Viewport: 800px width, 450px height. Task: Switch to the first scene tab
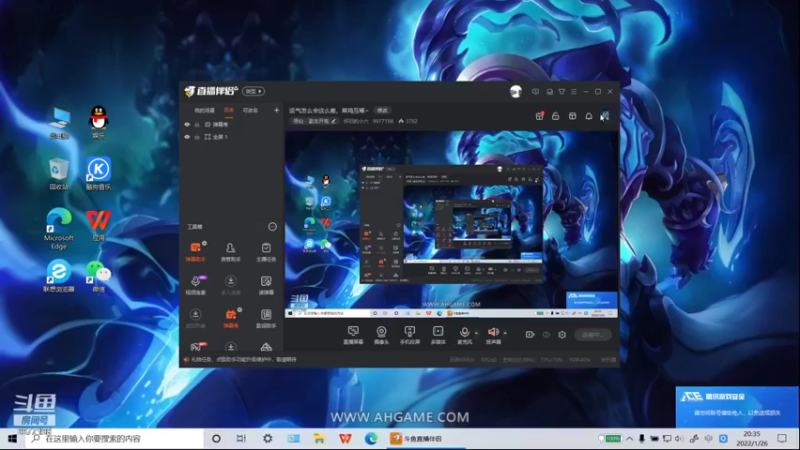coord(205,110)
